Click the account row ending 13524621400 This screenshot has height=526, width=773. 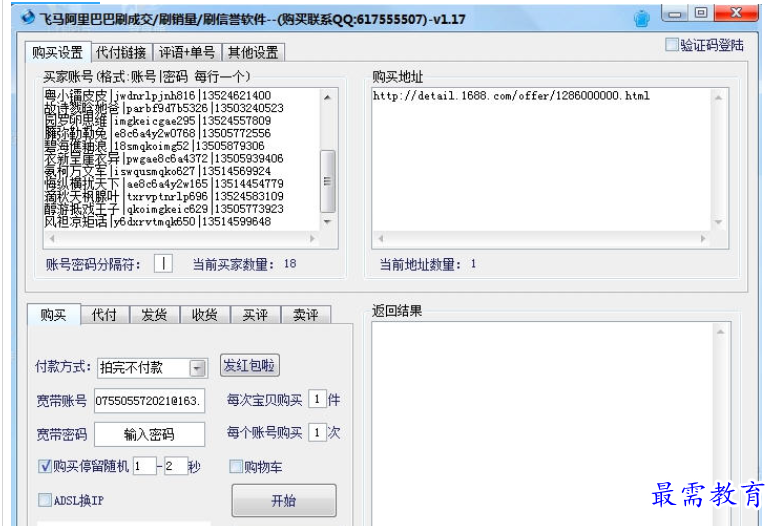158,96
